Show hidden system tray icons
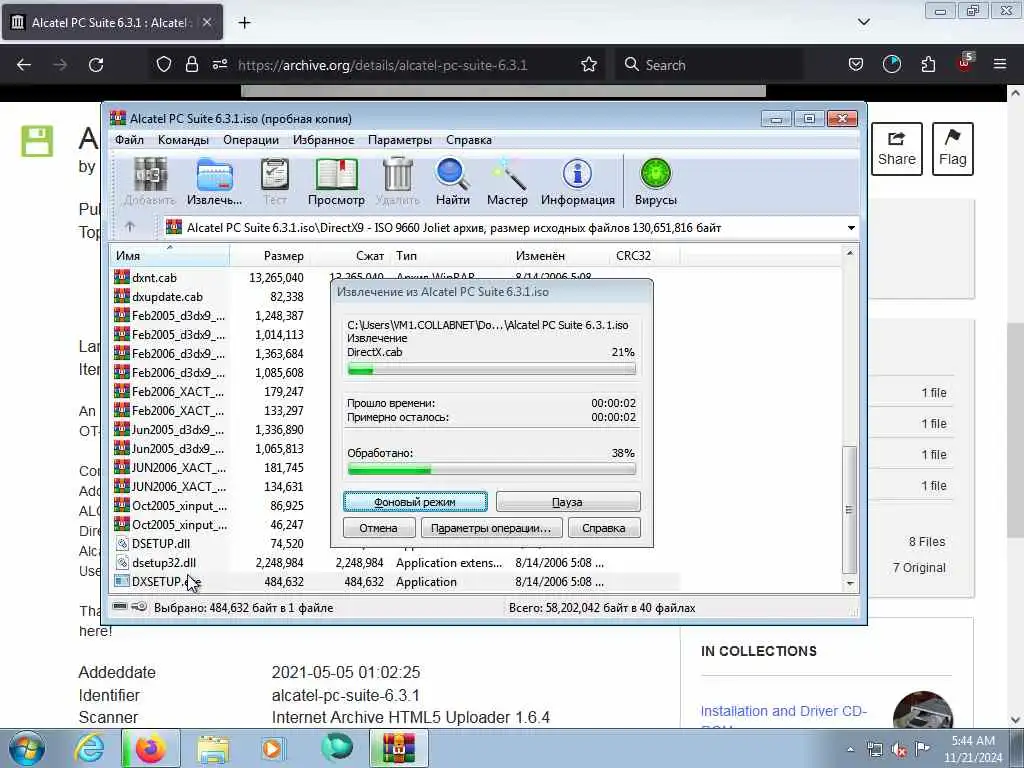This screenshot has height=768, width=1024. (x=850, y=750)
